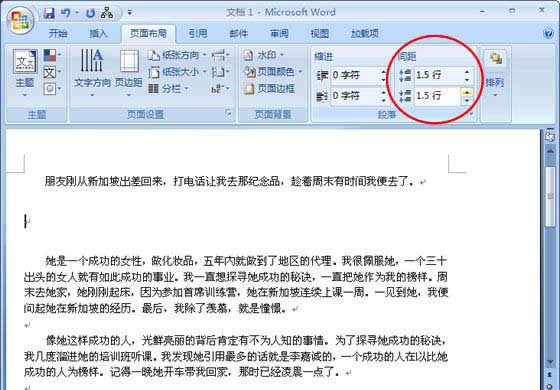Switch to the 审阅 review tab

[x=279, y=34]
